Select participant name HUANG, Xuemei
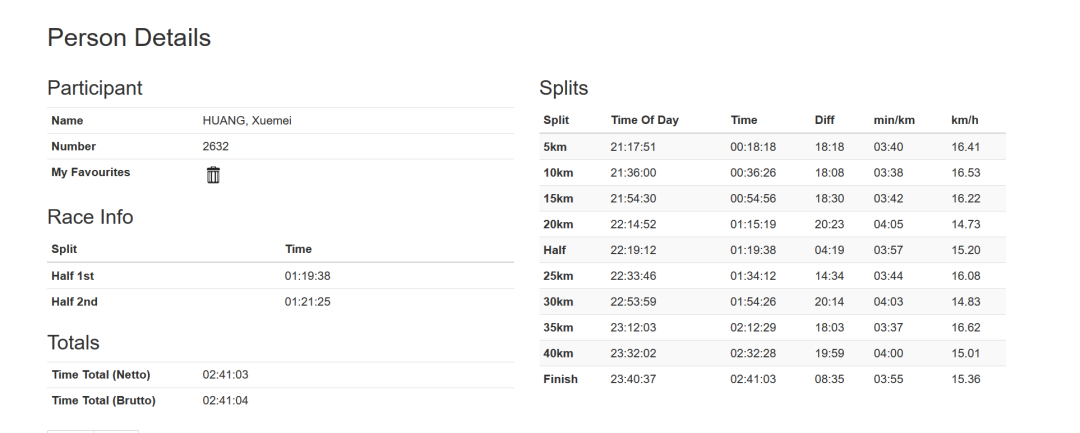The image size is (1080, 433). [x=247, y=120]
